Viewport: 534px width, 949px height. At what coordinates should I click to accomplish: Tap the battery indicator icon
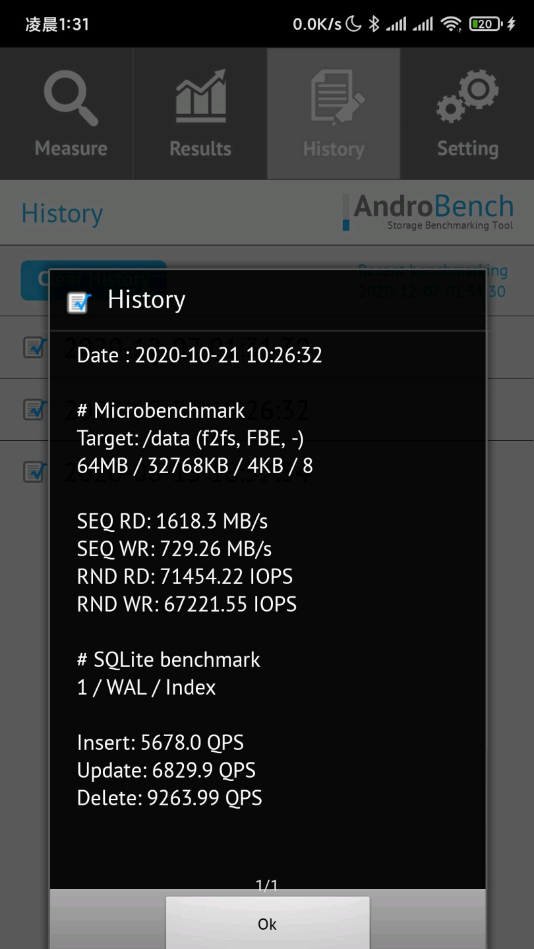[486, 24]
